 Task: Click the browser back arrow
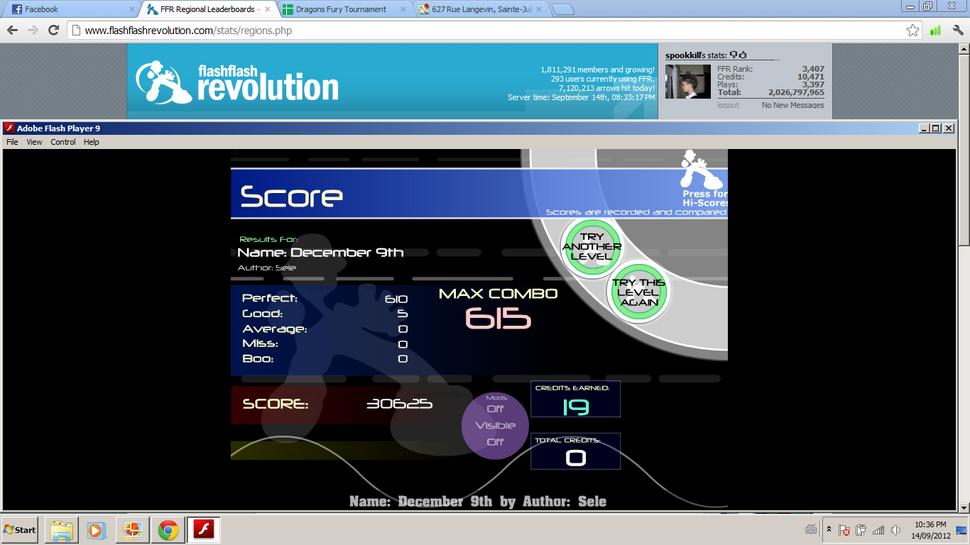tap(12, 30)
